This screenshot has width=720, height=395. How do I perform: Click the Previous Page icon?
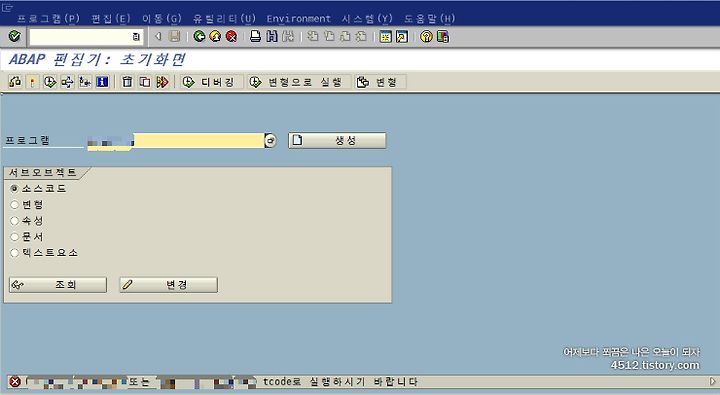pos(329,36)
